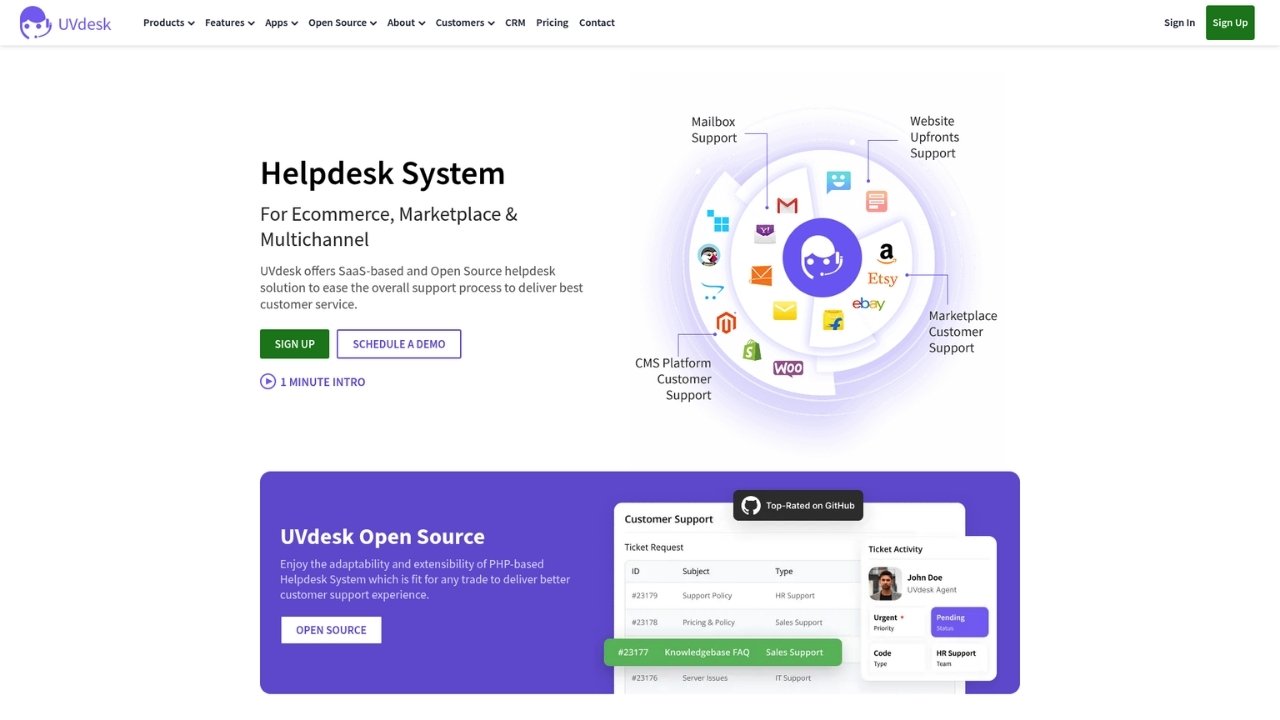Click the Etsy logo
Screen dimensions: 1280x720
tap(882, 279)
